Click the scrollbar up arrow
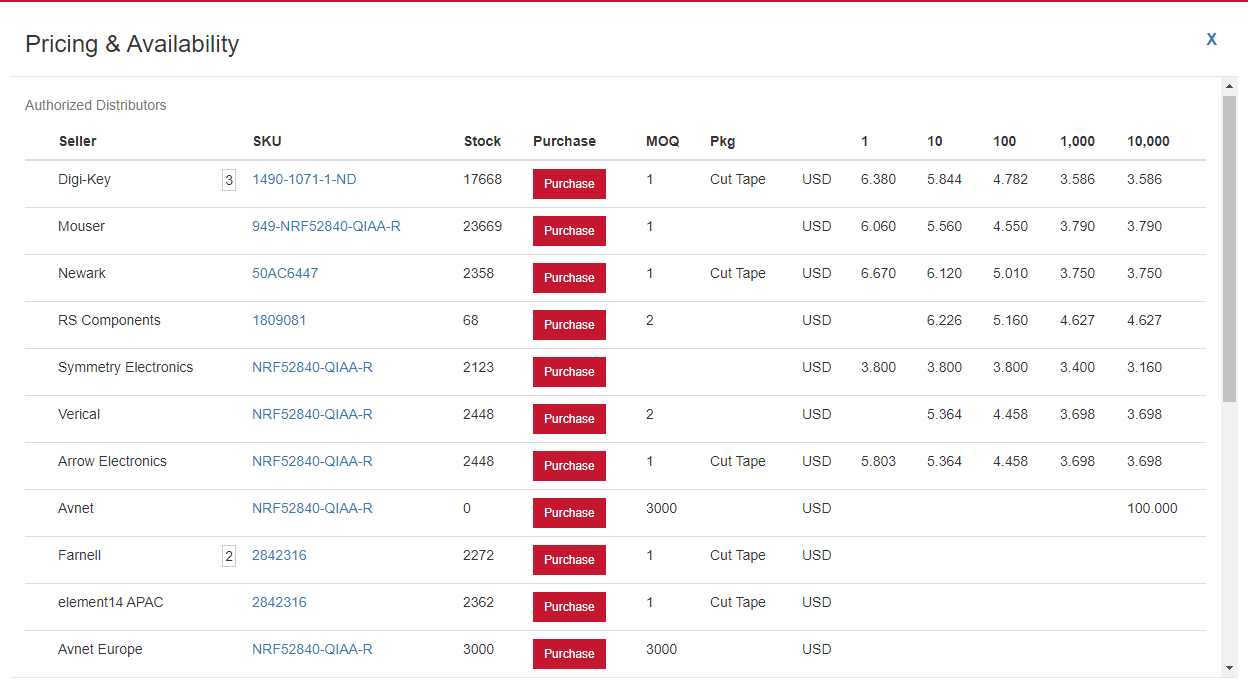Viewport: 1248px width, 697px height. pyautogui.click(x=1229, y=87)
